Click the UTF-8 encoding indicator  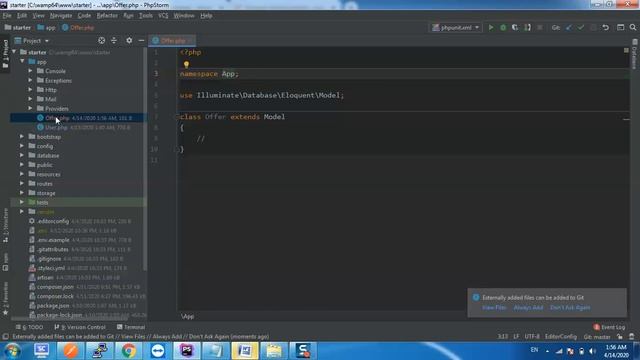[x=532, y=337]
